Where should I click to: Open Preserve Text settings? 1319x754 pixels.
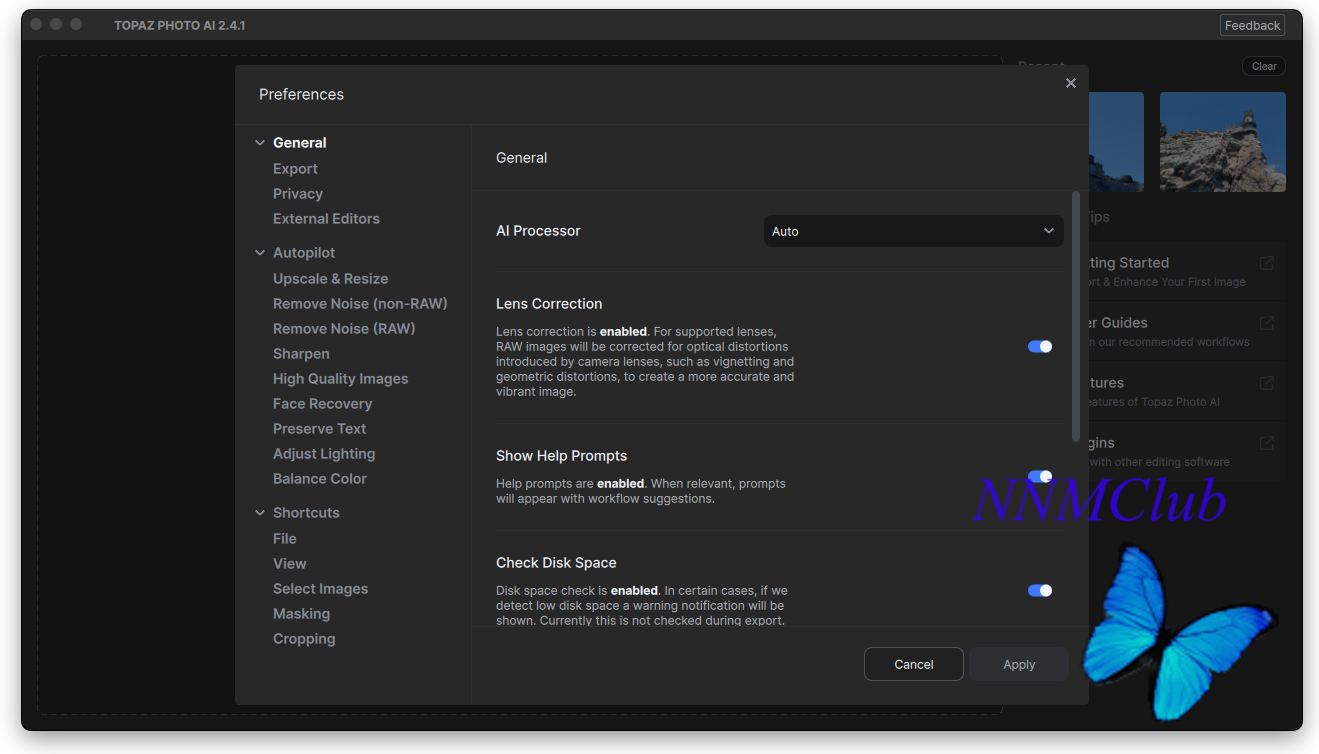coord(320,429)
